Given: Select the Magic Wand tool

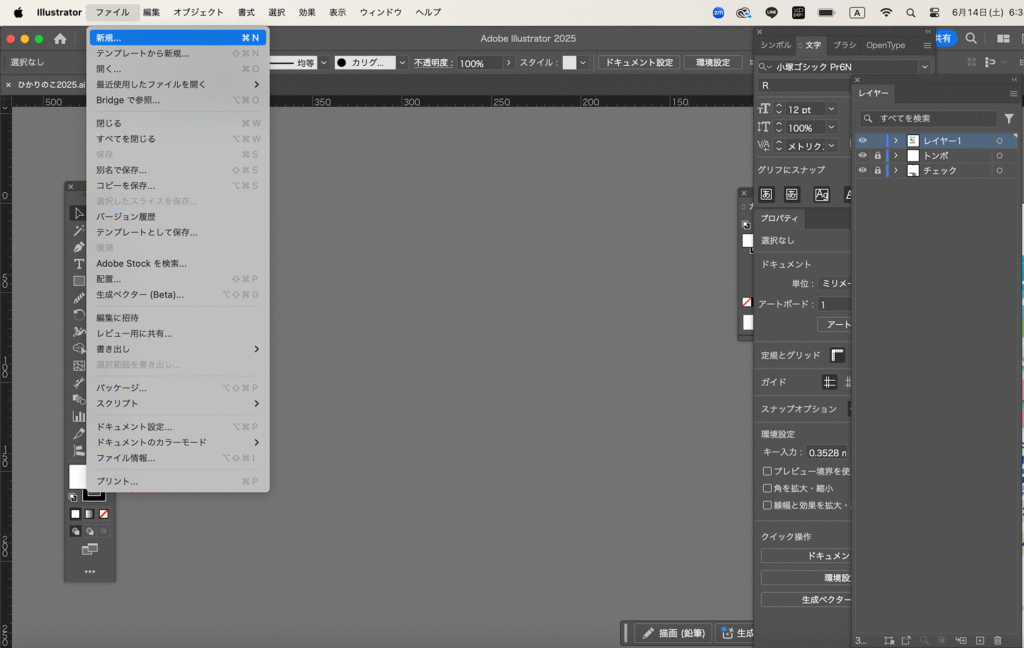Looking at the screenshot, I should tap(79, 231).
